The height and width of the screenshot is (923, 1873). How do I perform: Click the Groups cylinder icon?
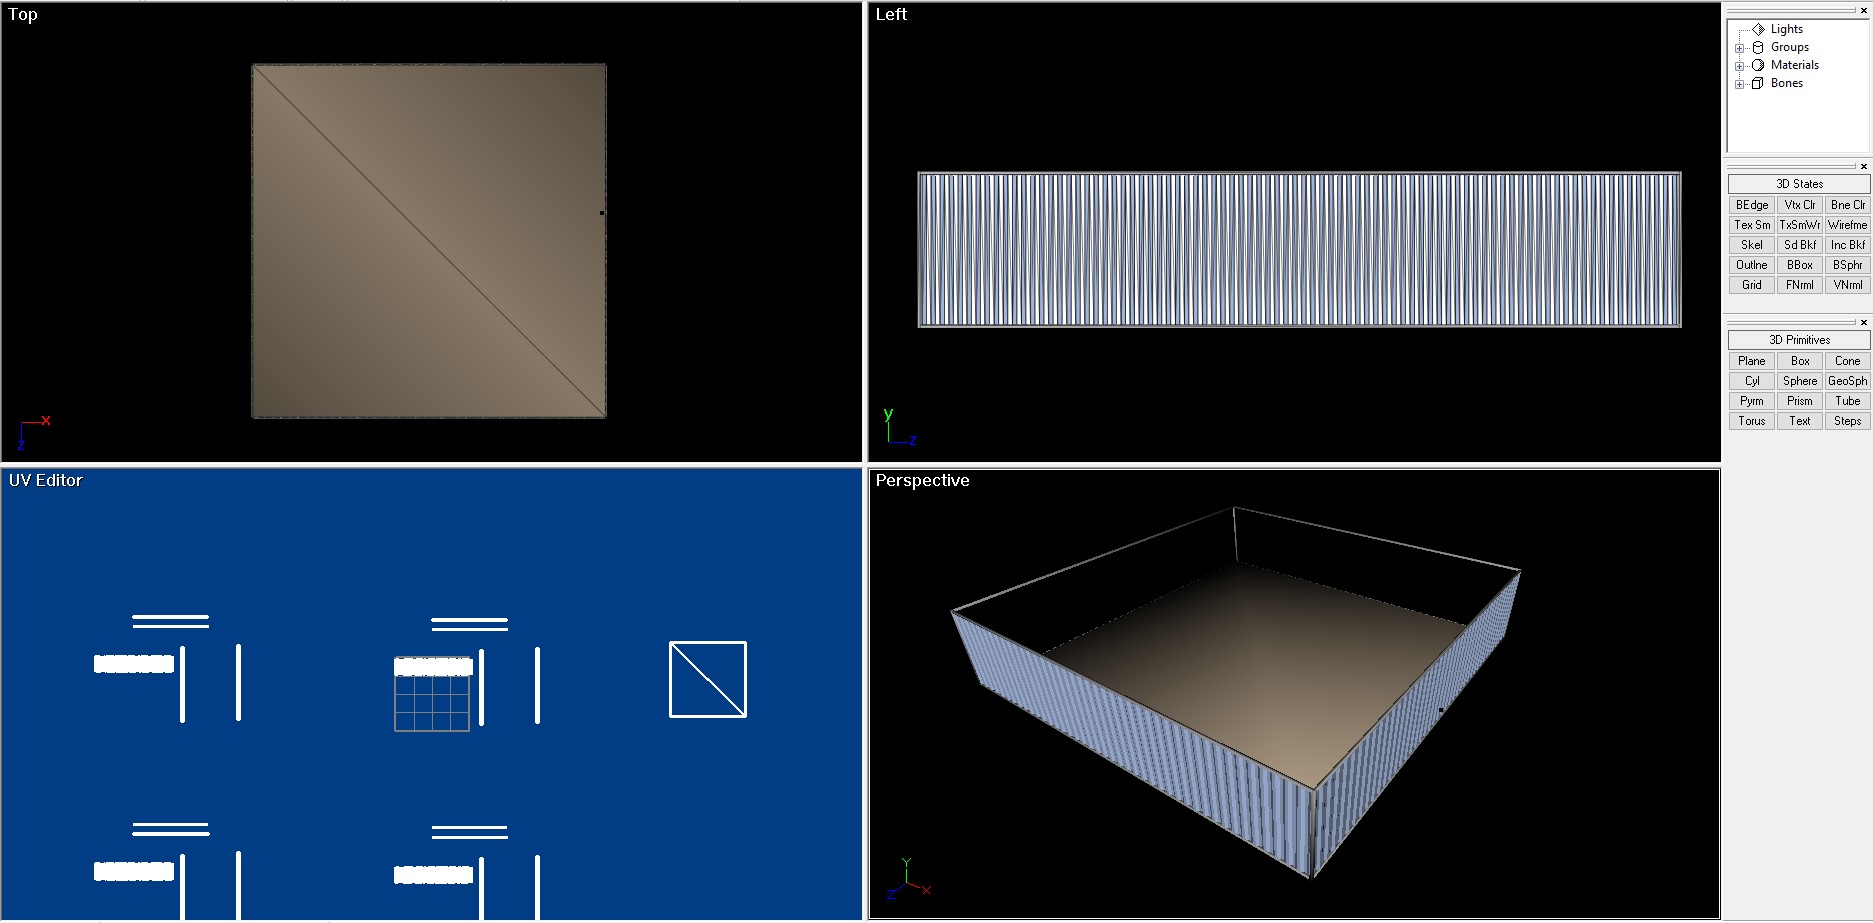1758,47
